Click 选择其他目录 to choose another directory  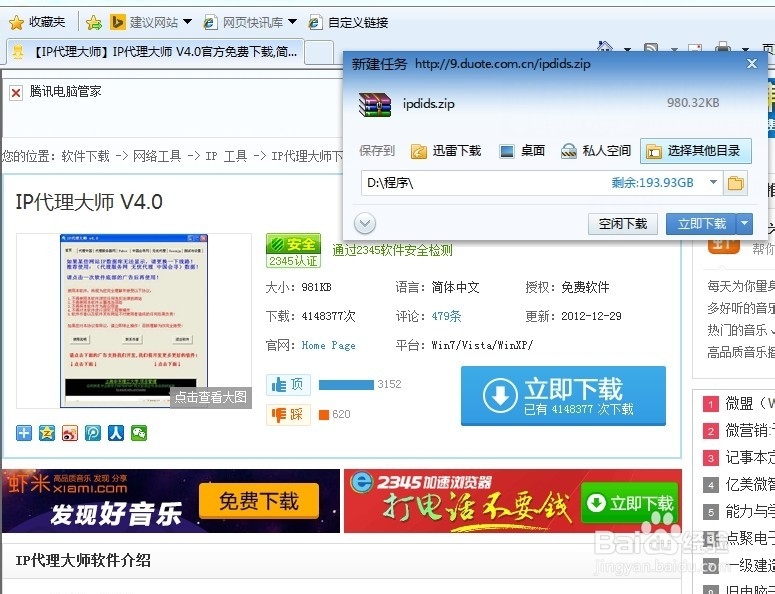click(695, 151)
